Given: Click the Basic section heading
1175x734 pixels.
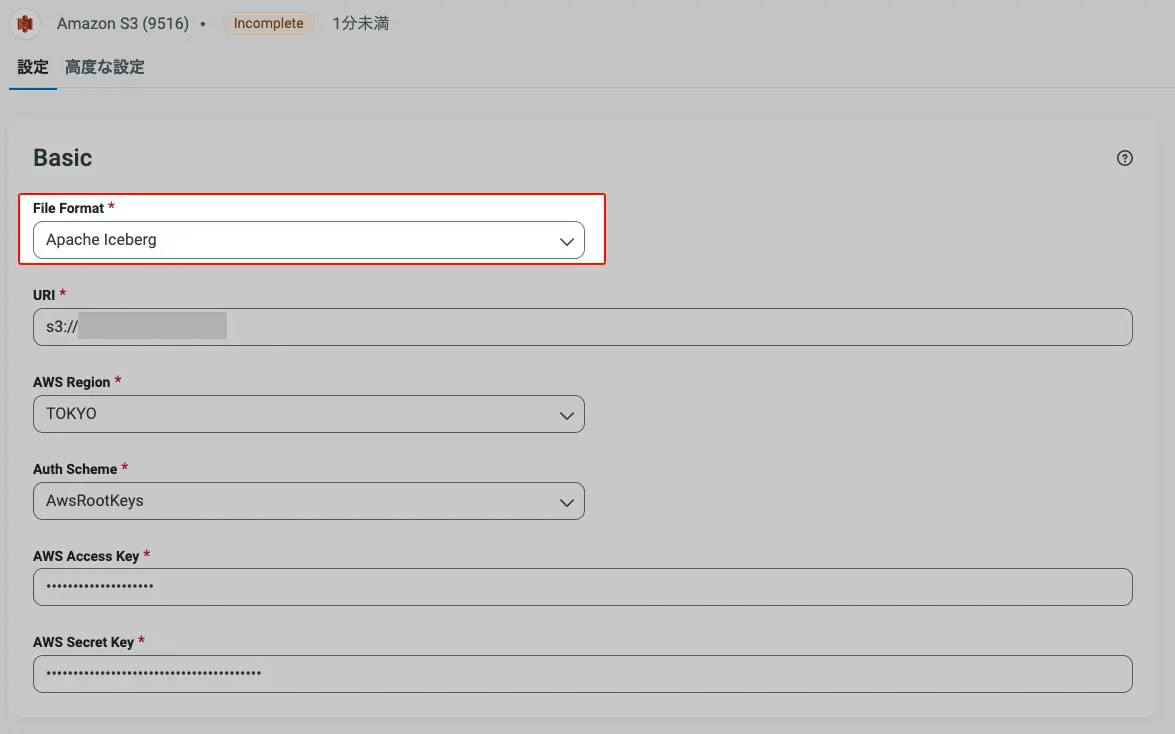Looking at the screenshot, I should coord(63,157).
